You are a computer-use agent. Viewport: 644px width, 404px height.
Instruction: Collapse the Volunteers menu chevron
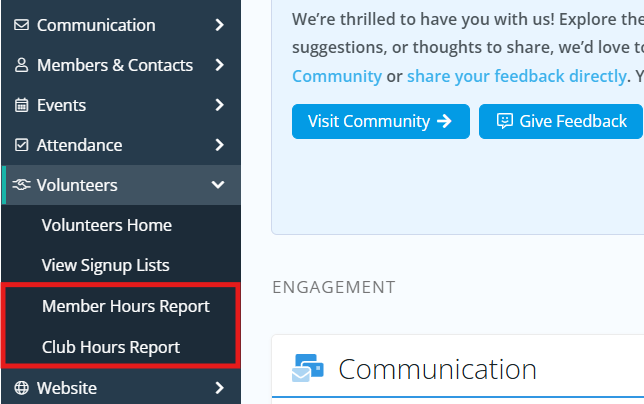point(218,185)
